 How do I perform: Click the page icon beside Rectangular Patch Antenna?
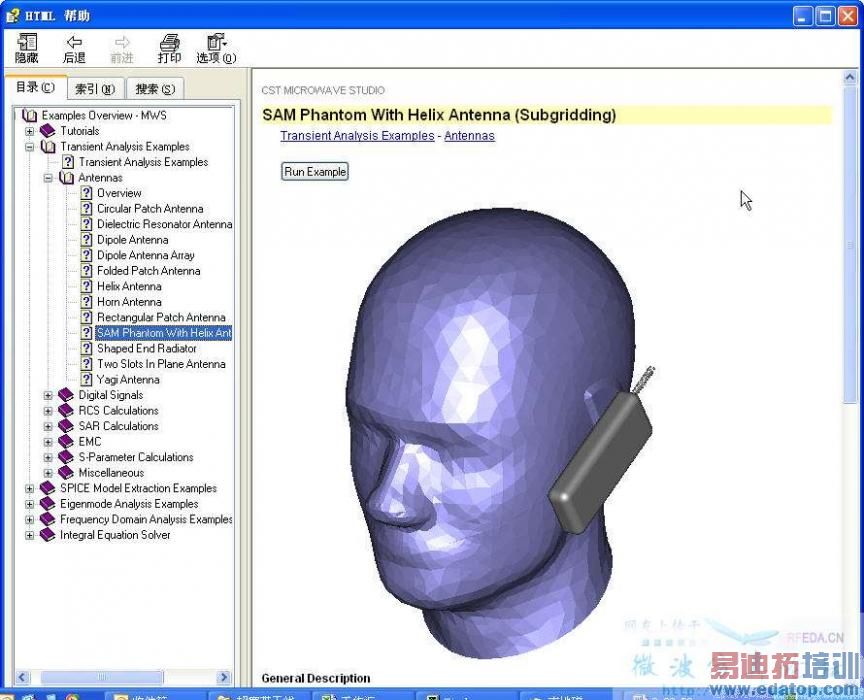click(86, 317)
